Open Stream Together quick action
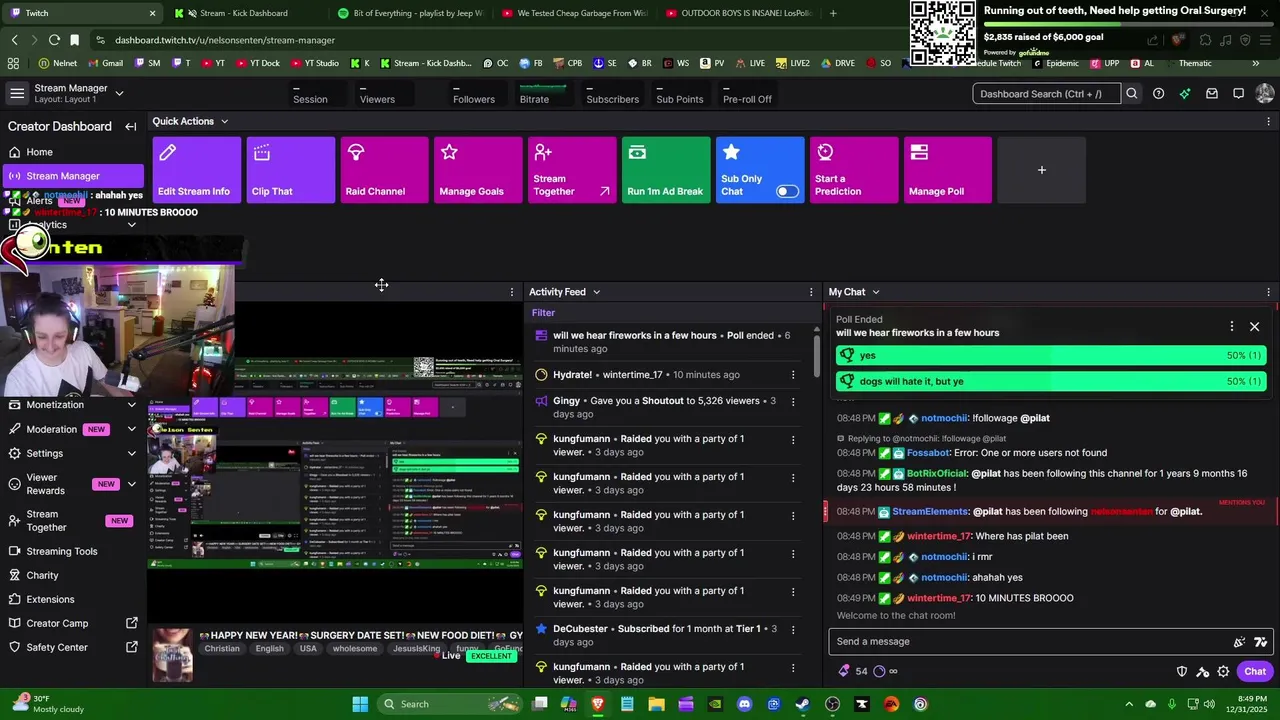Screen dimensions: 1280x720 click(572, 170)
